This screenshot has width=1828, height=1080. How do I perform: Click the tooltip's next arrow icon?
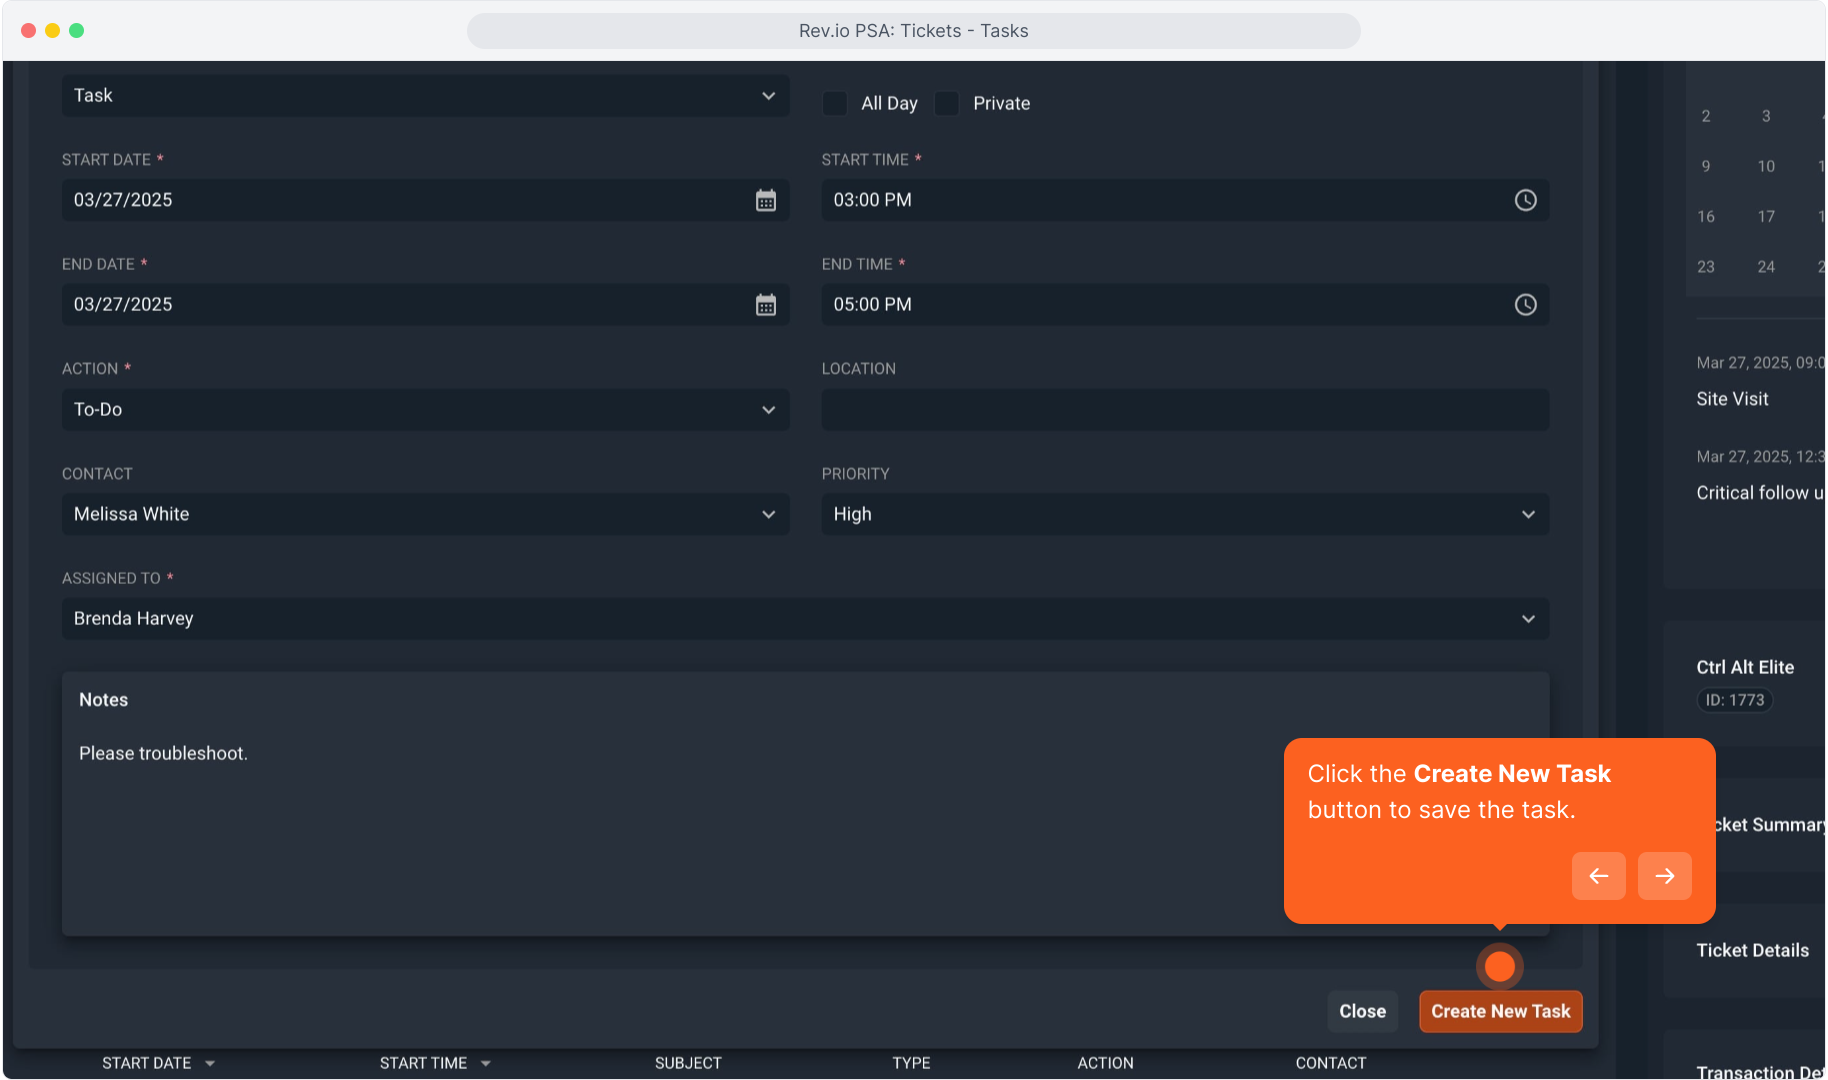(x=1664, y=876)
